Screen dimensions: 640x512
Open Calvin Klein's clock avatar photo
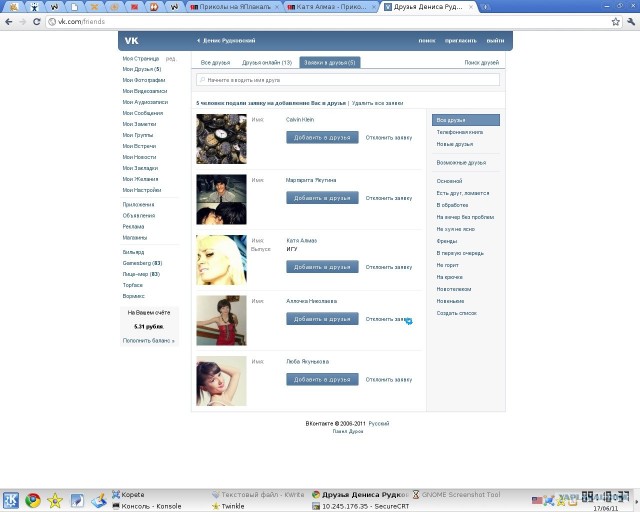[x=221, y=139]
